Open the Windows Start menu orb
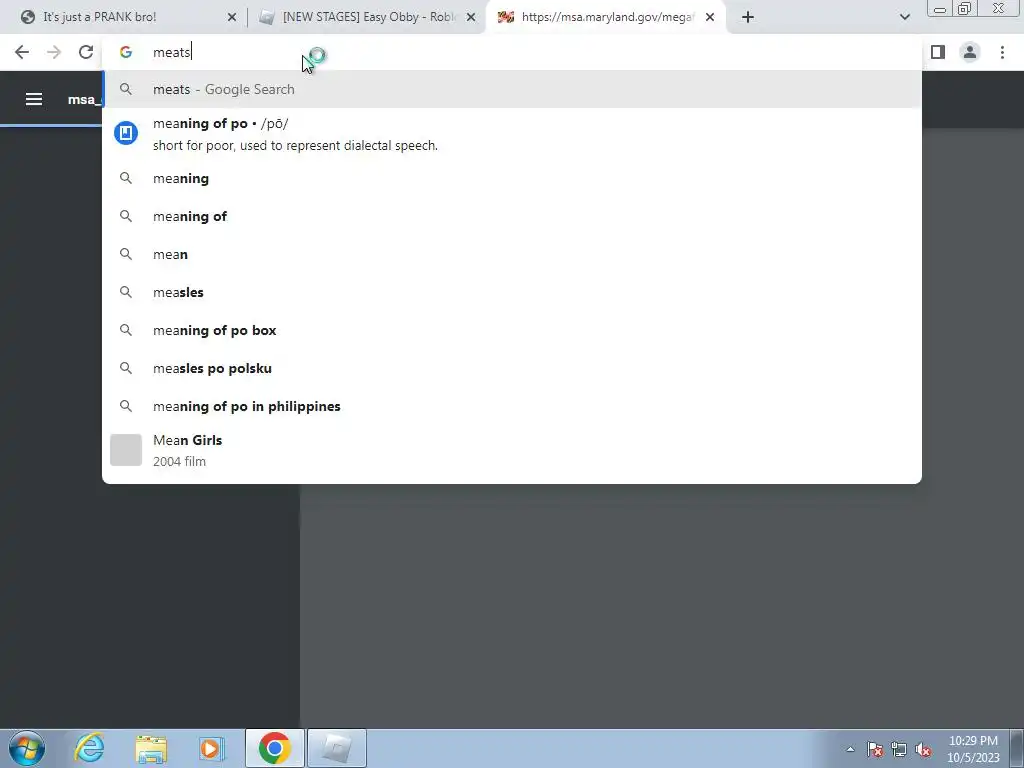Viewport: 1024px width, 768px height. tap(27, 748)
